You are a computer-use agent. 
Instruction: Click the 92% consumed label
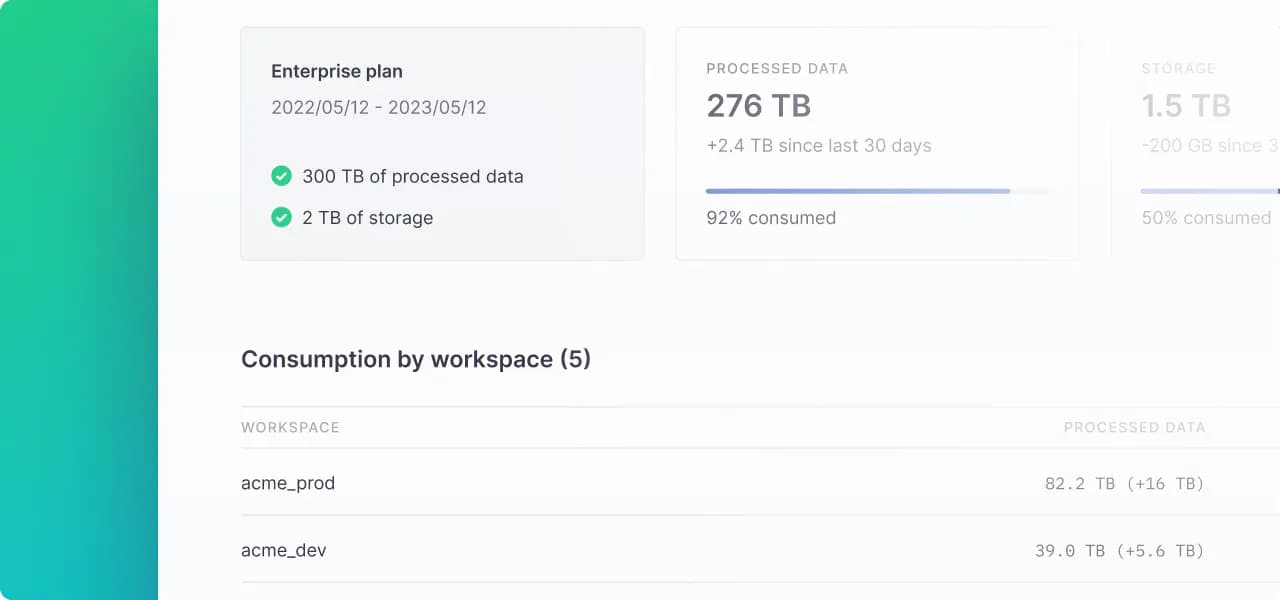point(770,217)
